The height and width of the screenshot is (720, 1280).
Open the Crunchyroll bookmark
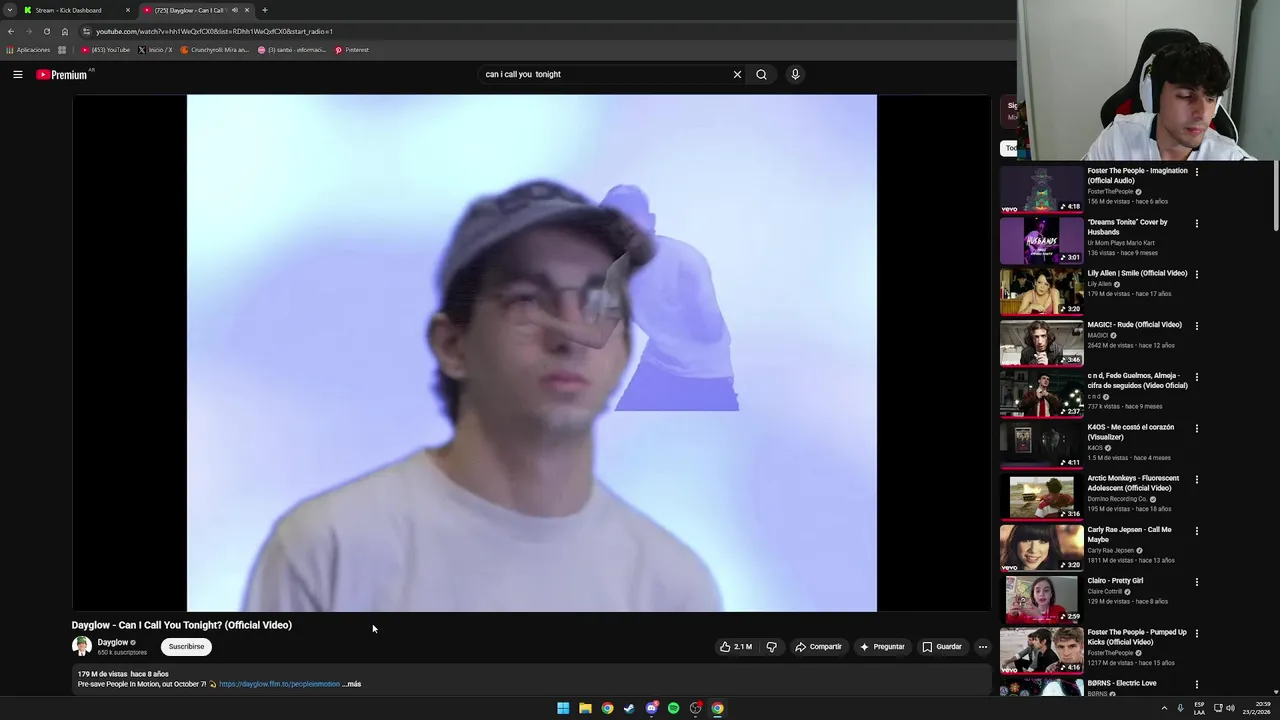coord(215,50)
